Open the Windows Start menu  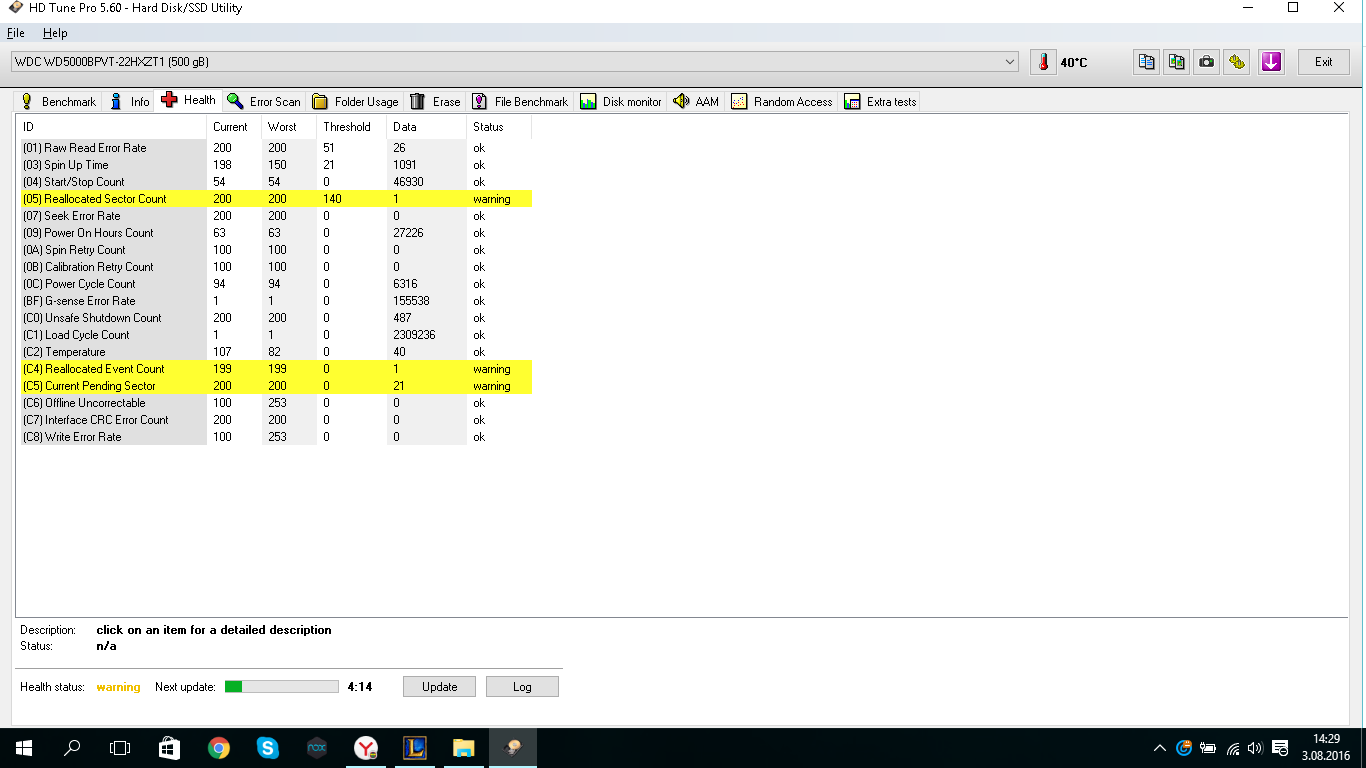(24, 747)
